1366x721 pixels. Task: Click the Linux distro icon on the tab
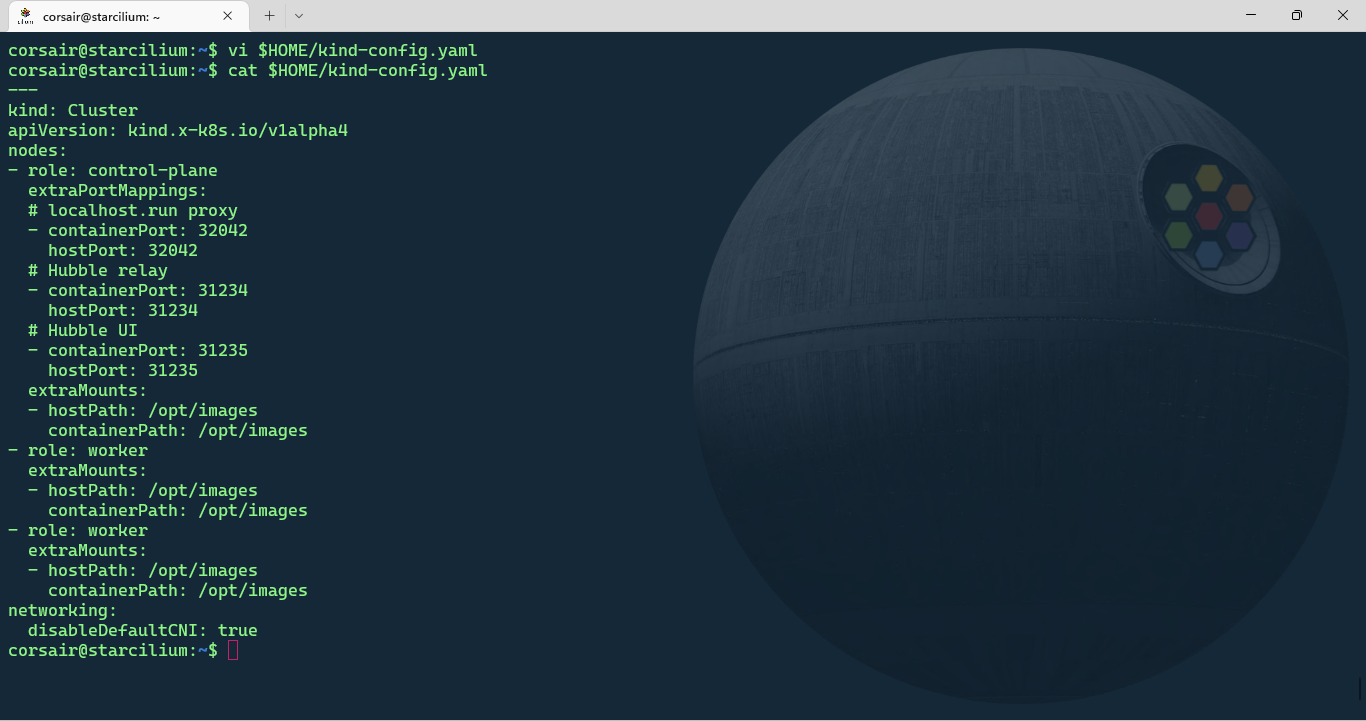point(23,15)
